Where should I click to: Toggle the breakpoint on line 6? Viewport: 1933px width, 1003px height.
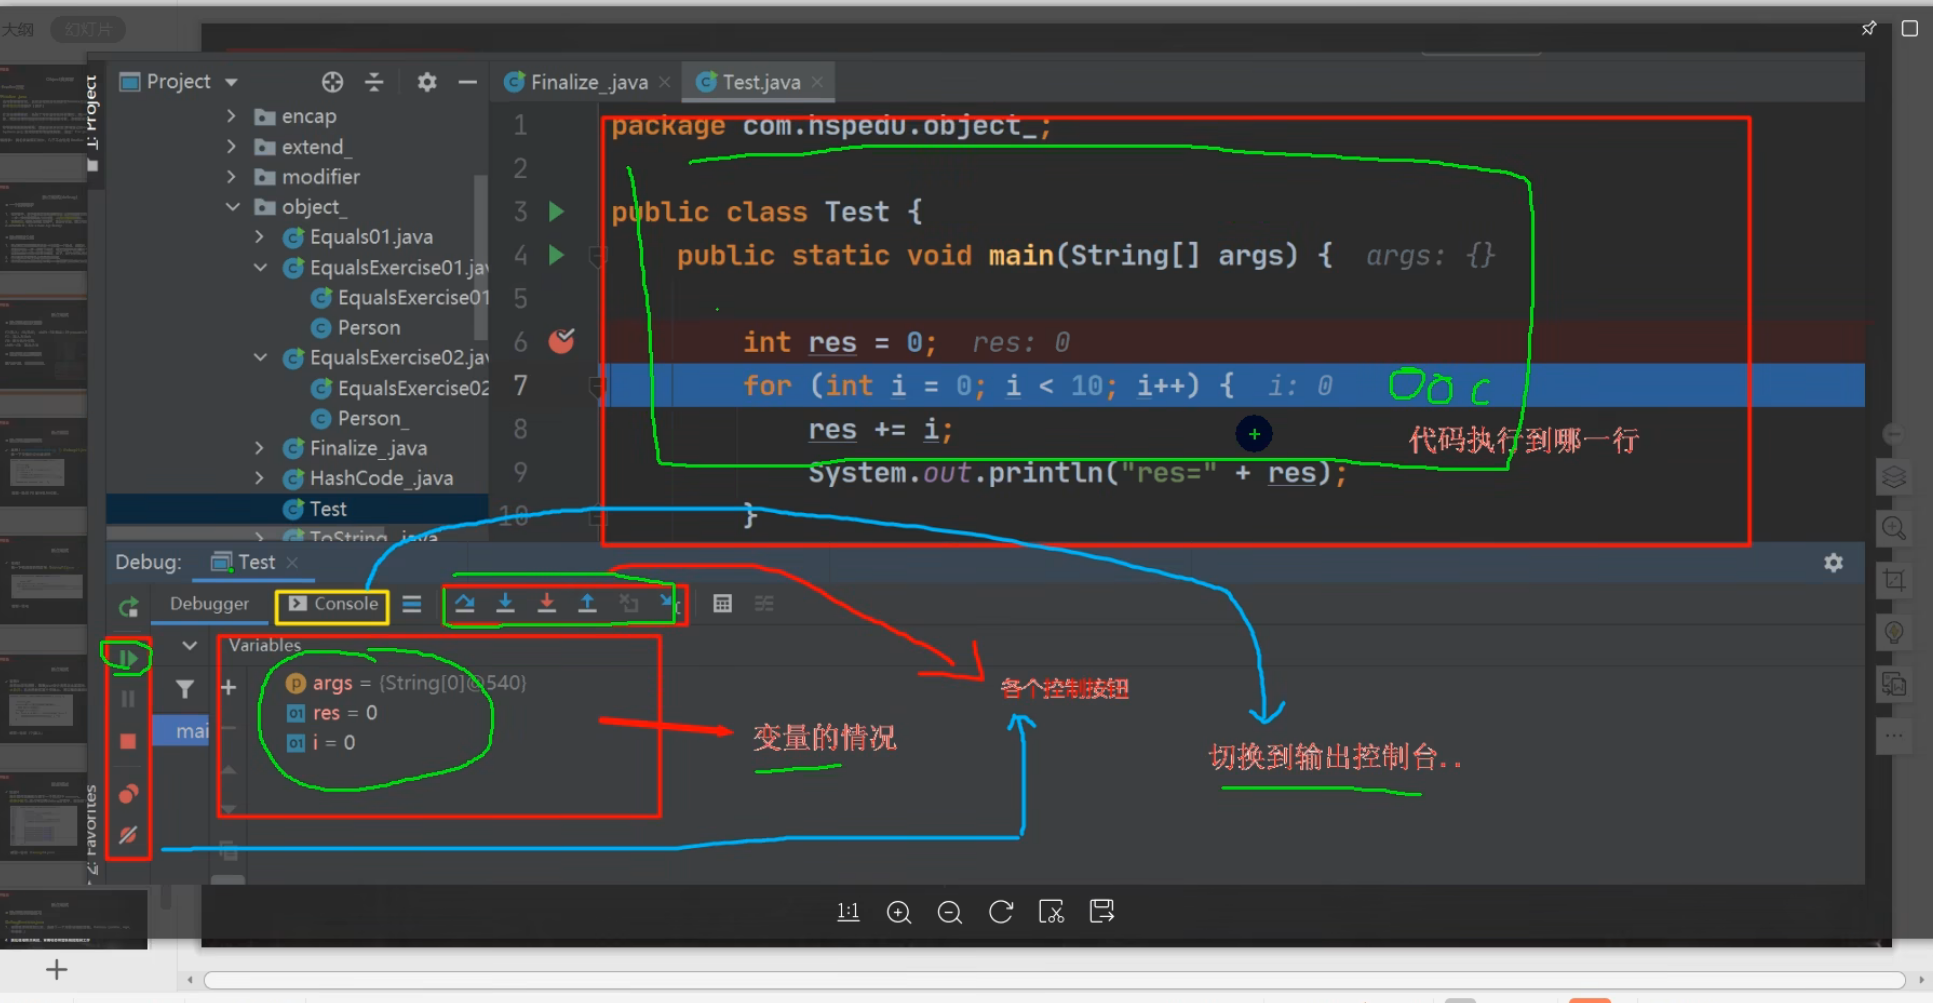(x=561, y=341)
